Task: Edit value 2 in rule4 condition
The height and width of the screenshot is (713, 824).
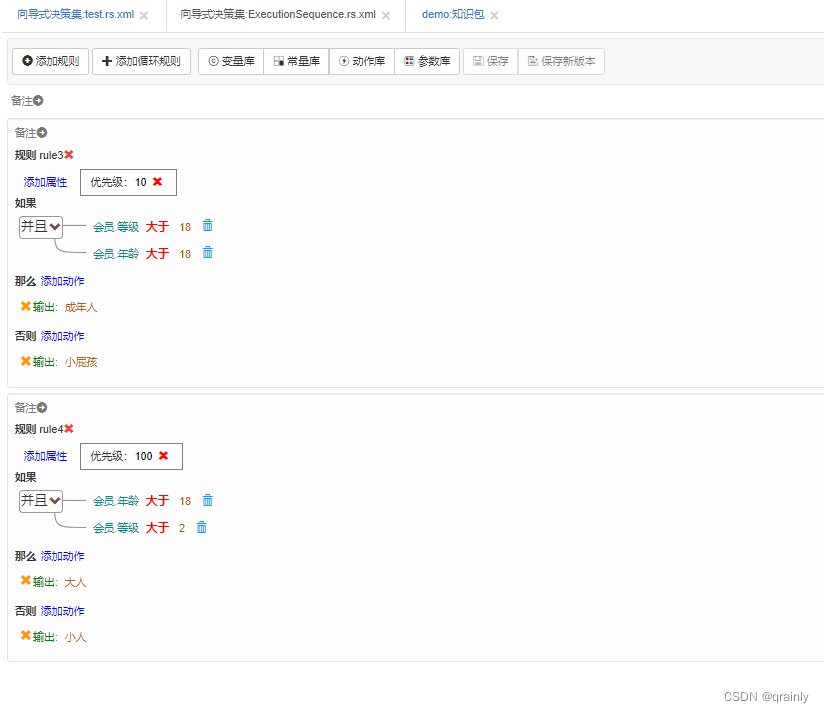Action: pyautogui.click(x=182, y=528)
